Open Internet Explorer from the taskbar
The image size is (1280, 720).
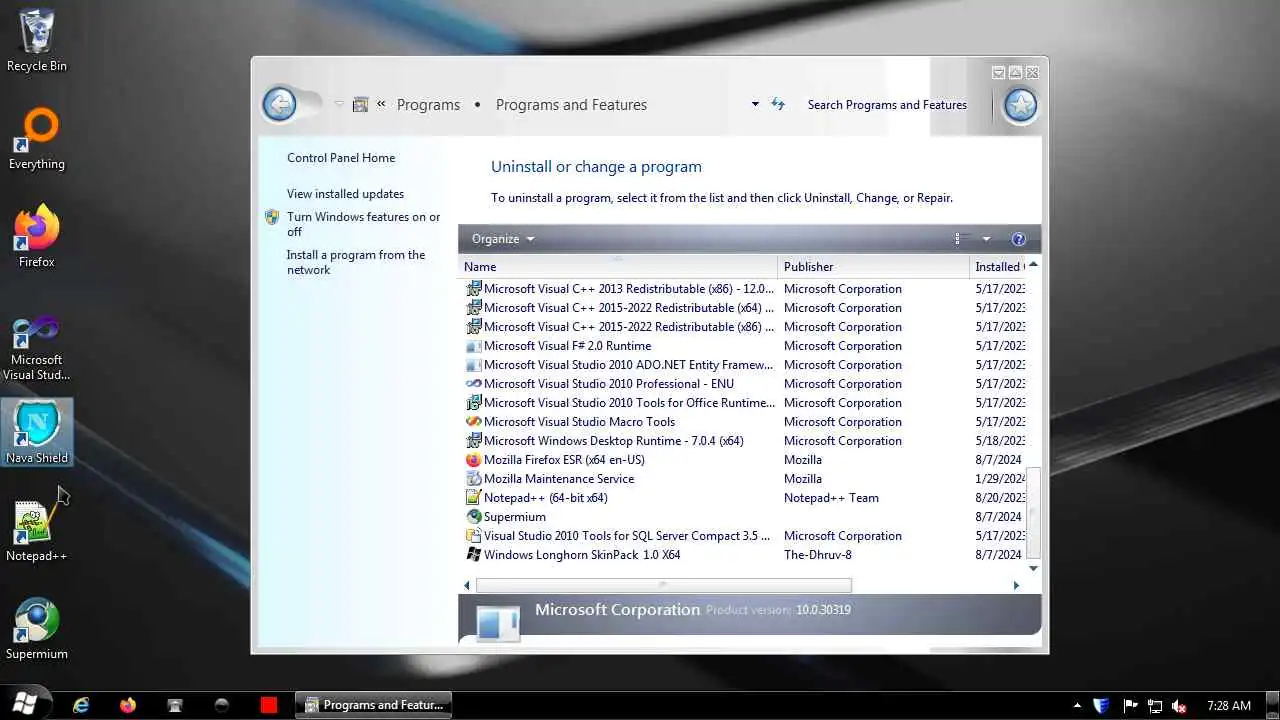tap(81, 705)
